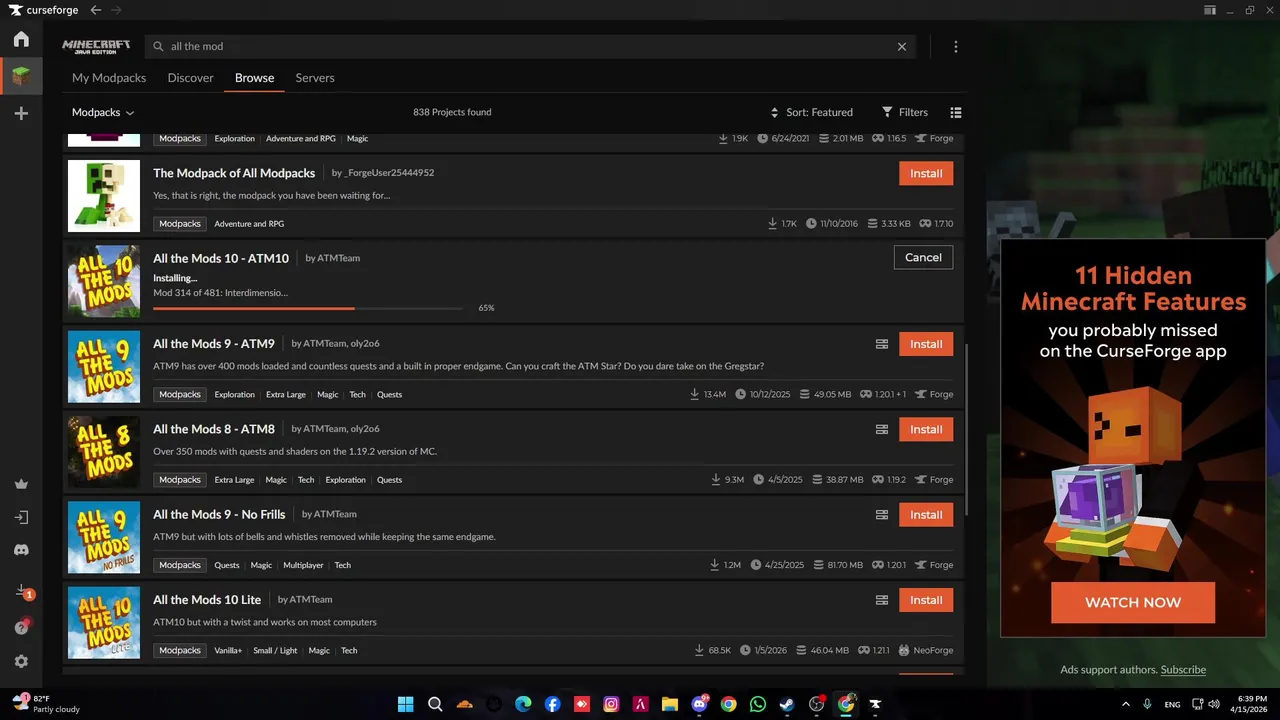Click the search field containing 'all the mod'
1280x720 pixels.
530,46
